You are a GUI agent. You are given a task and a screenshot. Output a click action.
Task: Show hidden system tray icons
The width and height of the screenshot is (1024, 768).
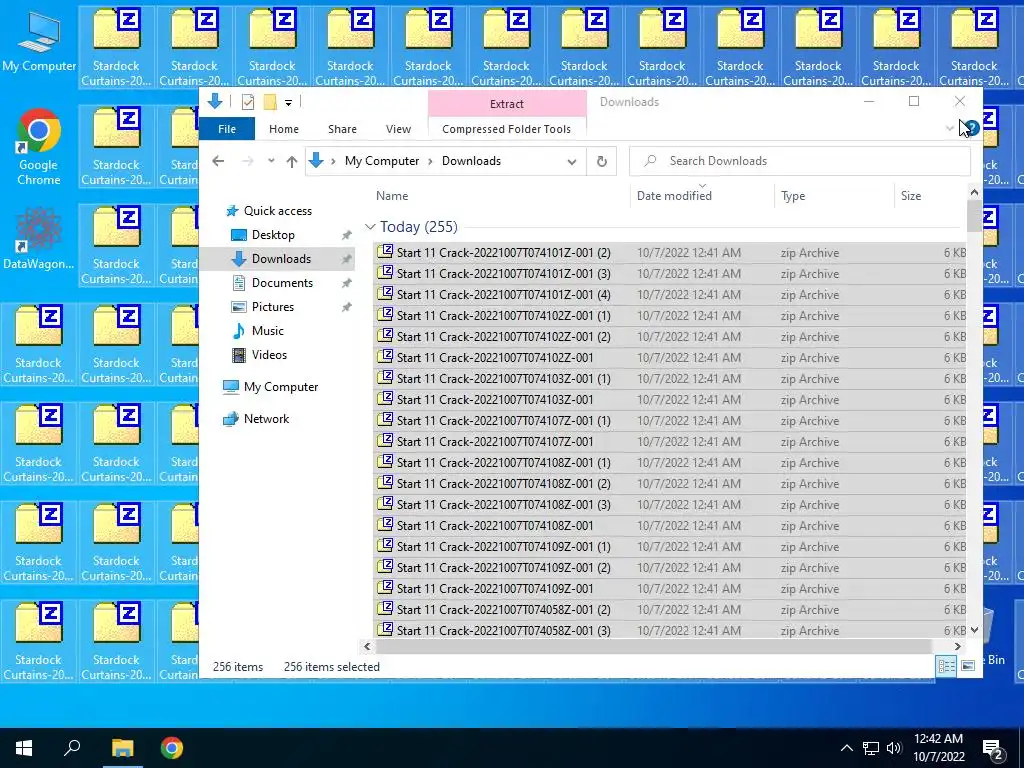coord(846,748)
